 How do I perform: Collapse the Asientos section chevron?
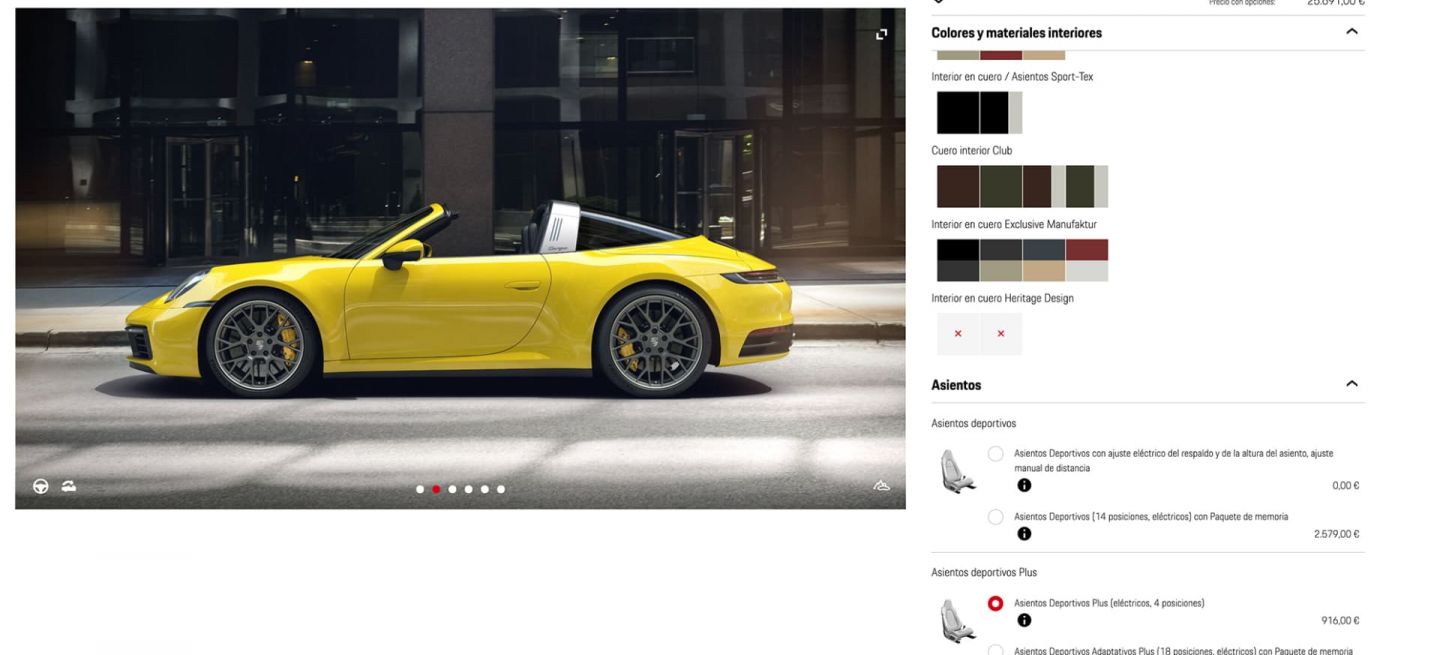pyautogui.click(x=1352, y=384)
